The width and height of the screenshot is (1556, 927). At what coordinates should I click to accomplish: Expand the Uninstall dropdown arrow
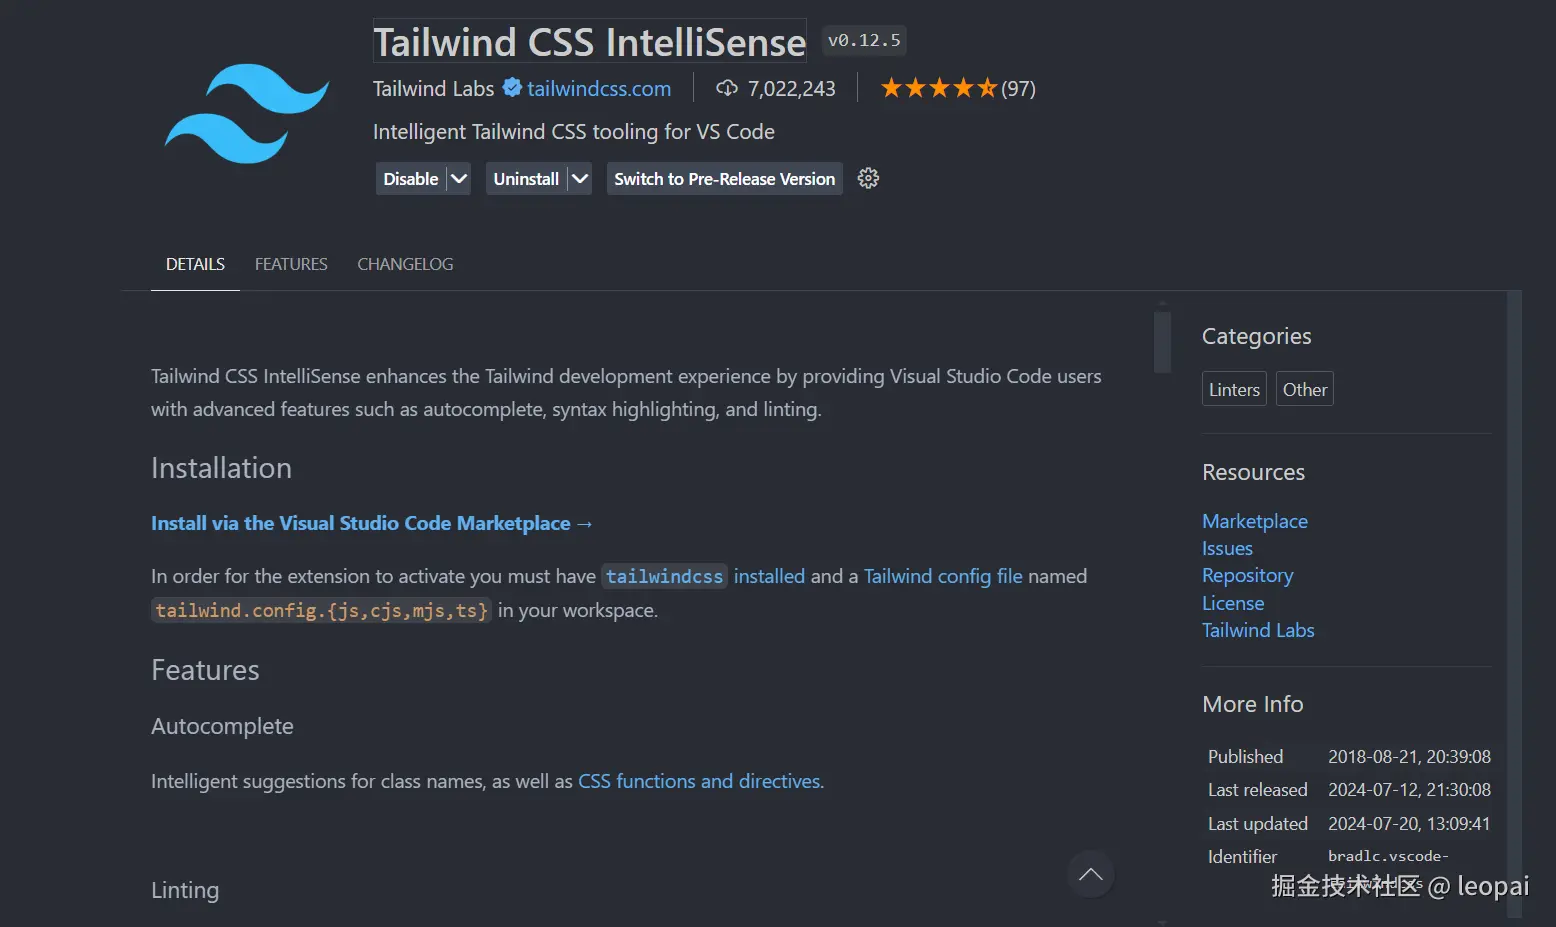579,179
